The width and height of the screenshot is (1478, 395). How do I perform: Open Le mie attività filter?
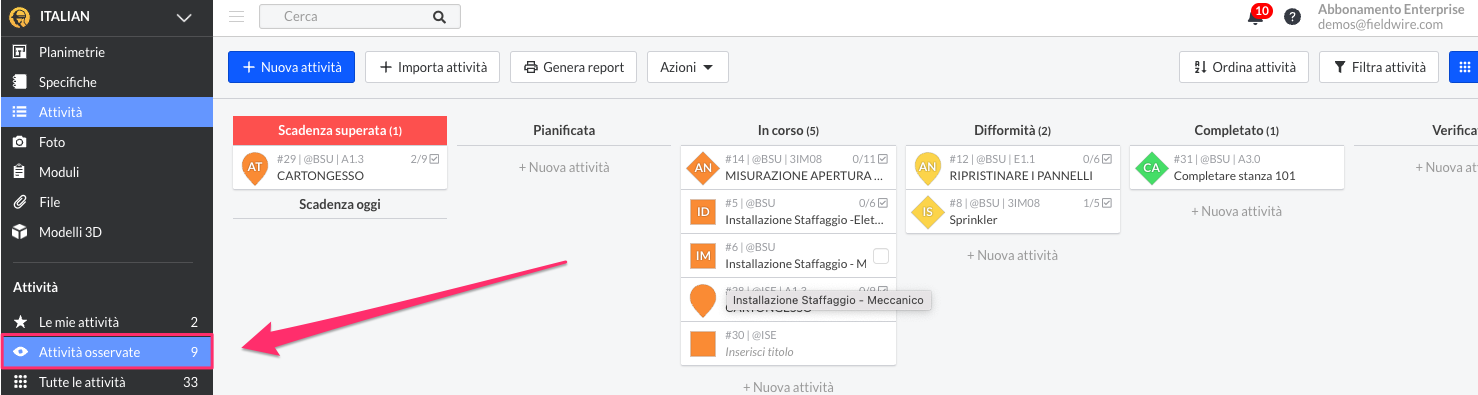point(106,322)
